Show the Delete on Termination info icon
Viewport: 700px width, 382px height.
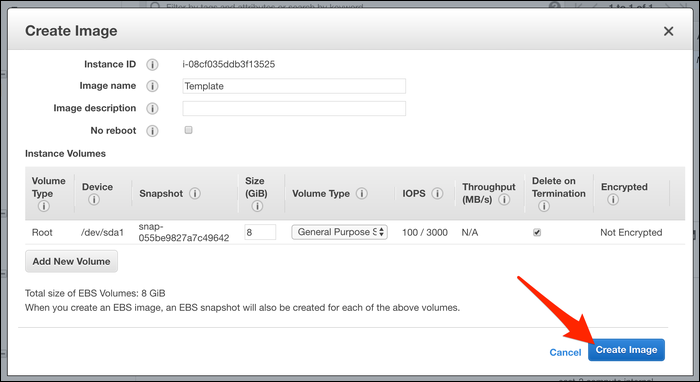(544, 206)
